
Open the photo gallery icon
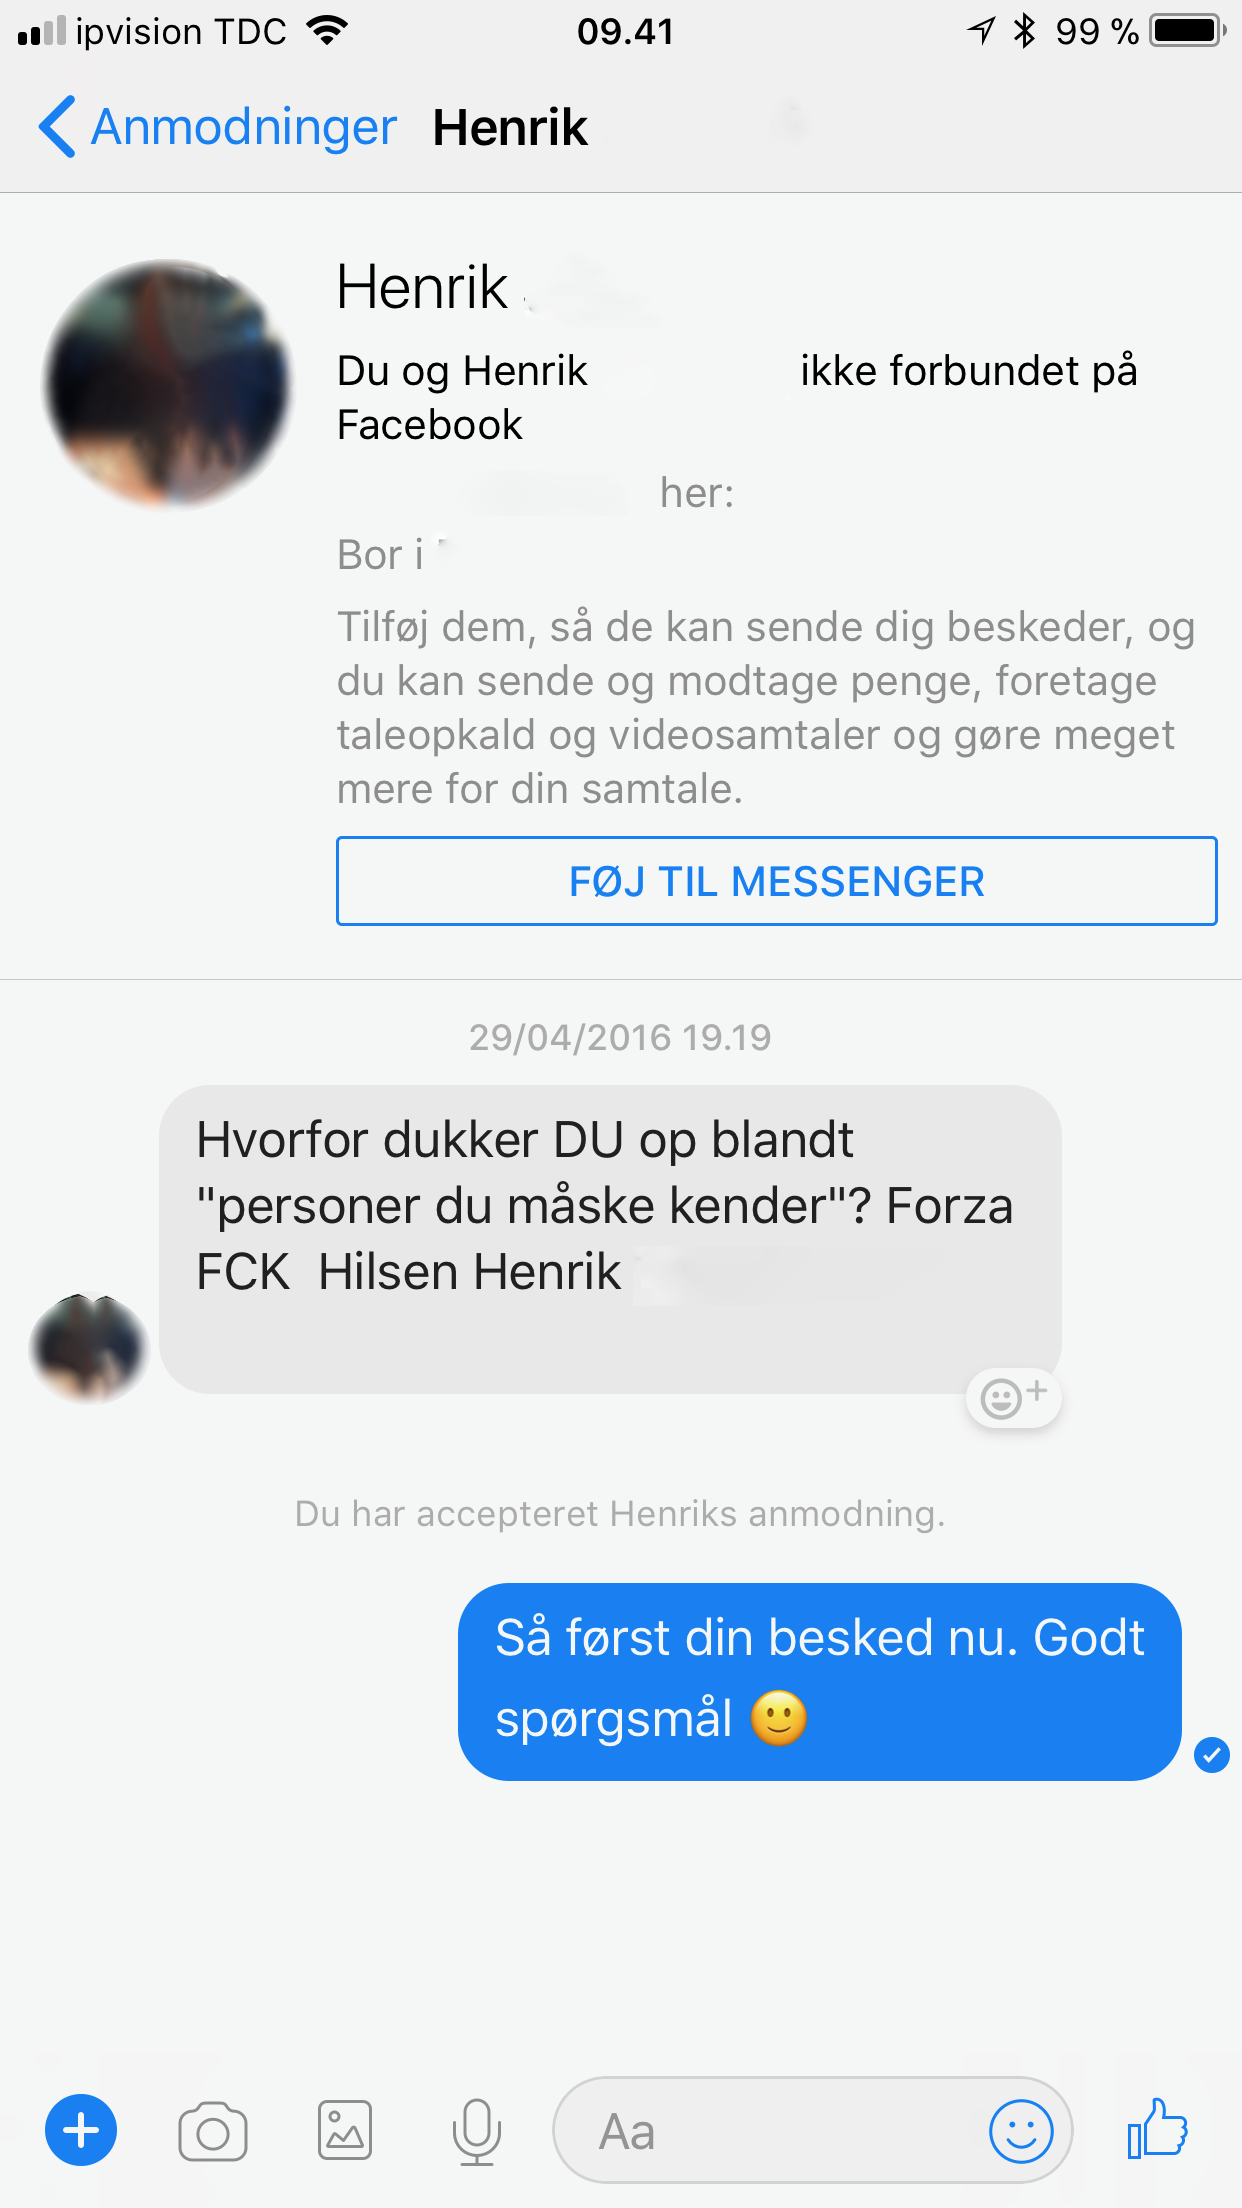pyautogui.click(x=345, y=2130)
